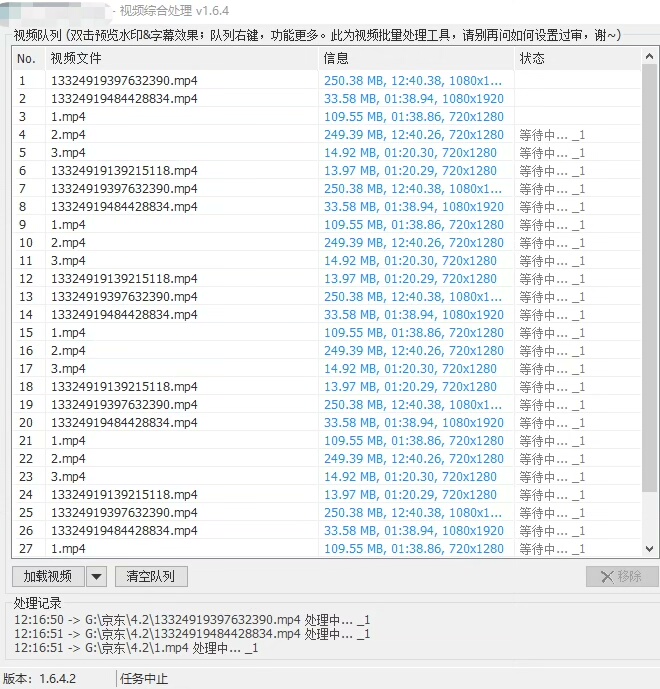Select row 27 file 1.mp4
This screenshot has height=689, width=660.
[x=68, y=549]
